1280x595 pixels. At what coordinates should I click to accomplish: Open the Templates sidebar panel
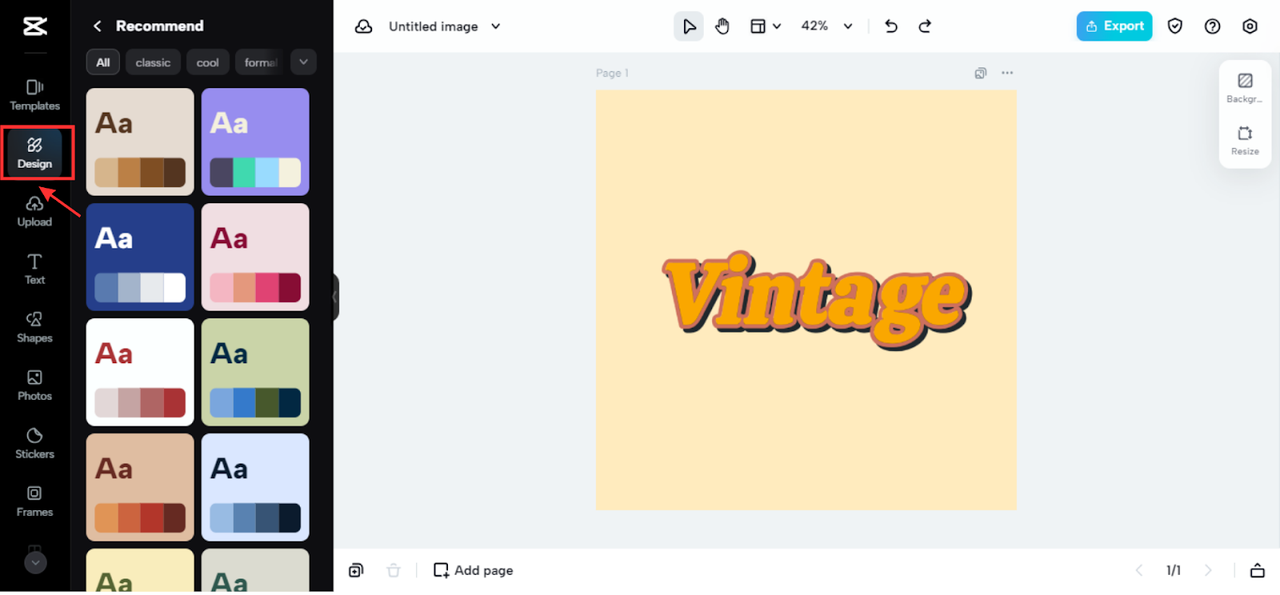pyautogui.click(x=34, y=95)
